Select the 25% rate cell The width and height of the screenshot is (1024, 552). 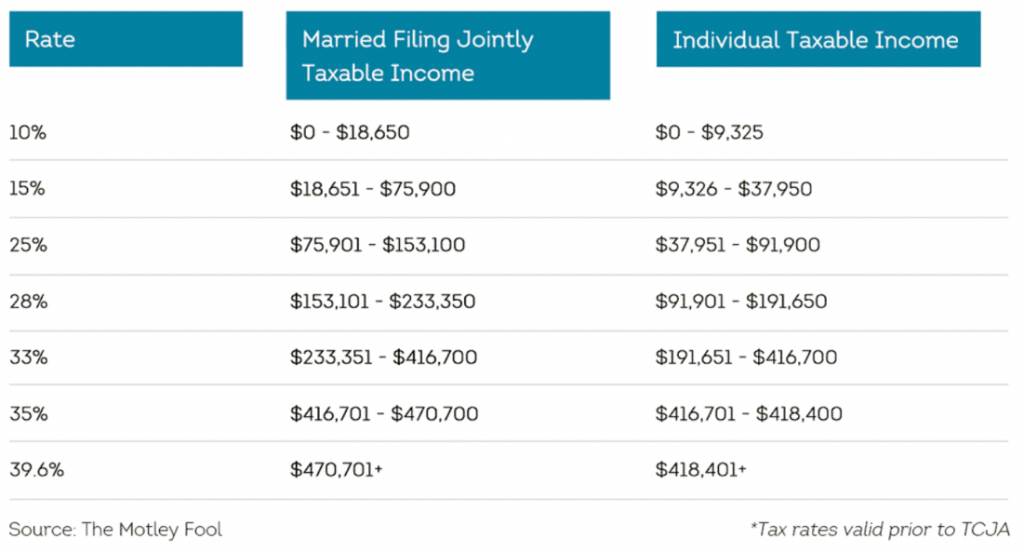pos(27,245)
